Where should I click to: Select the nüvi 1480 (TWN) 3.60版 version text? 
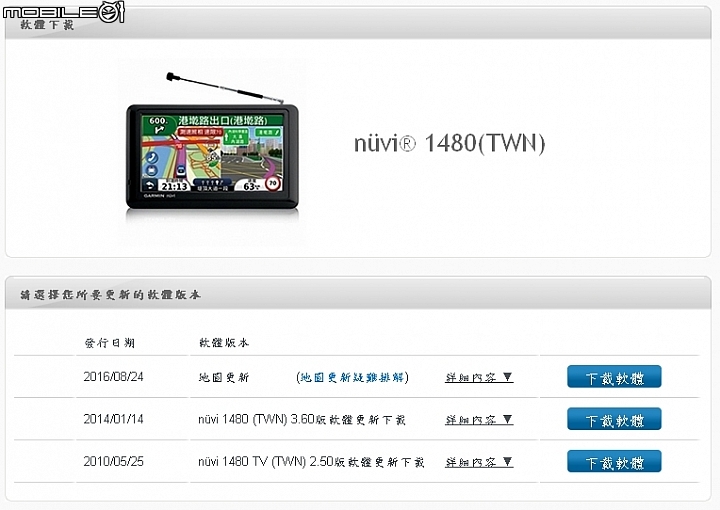[302, 420]
